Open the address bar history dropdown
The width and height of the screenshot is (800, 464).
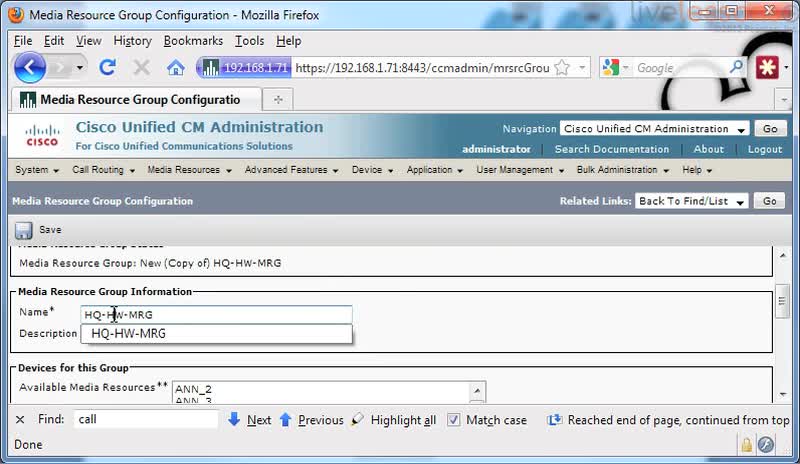pos(582,67)
